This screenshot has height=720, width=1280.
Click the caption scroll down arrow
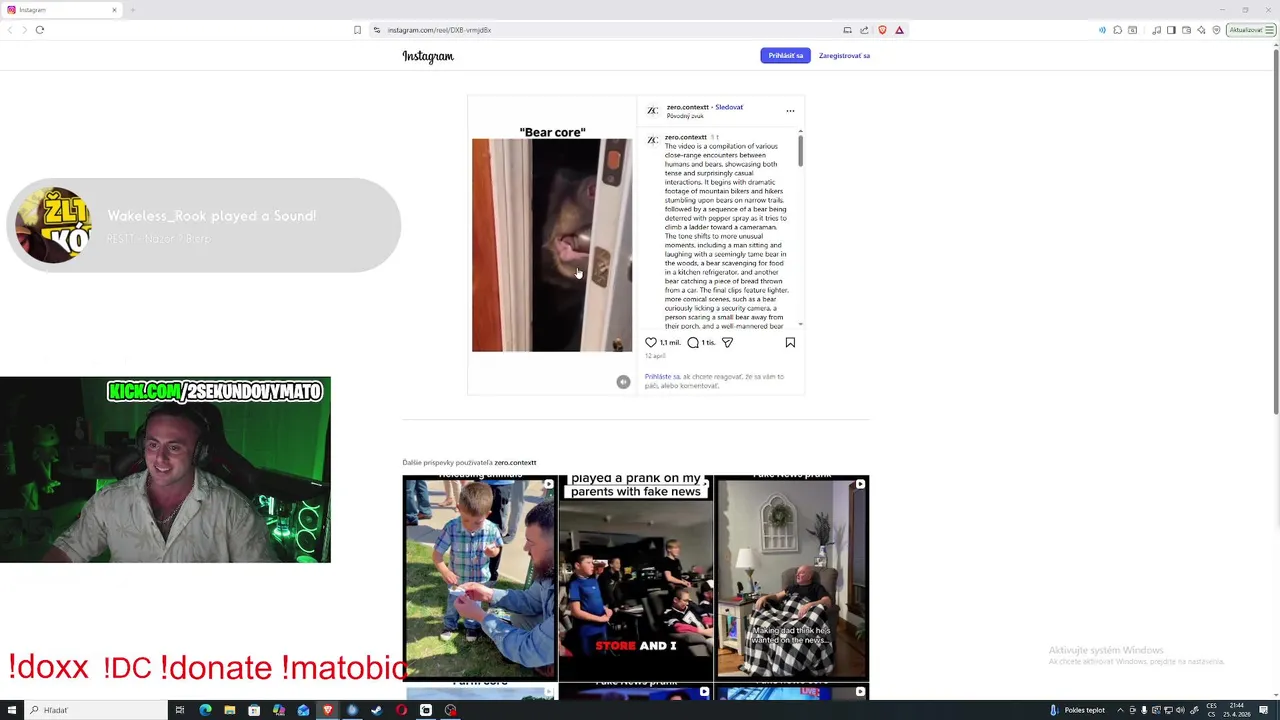pos(800,324)
